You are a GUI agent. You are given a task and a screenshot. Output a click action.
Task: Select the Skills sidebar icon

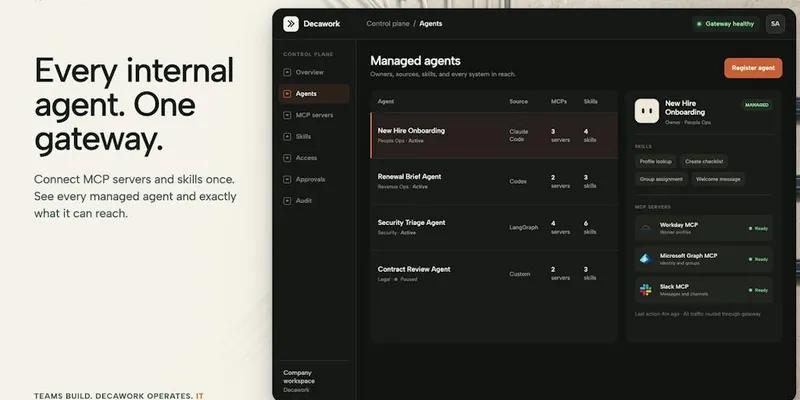click(287, 137)
